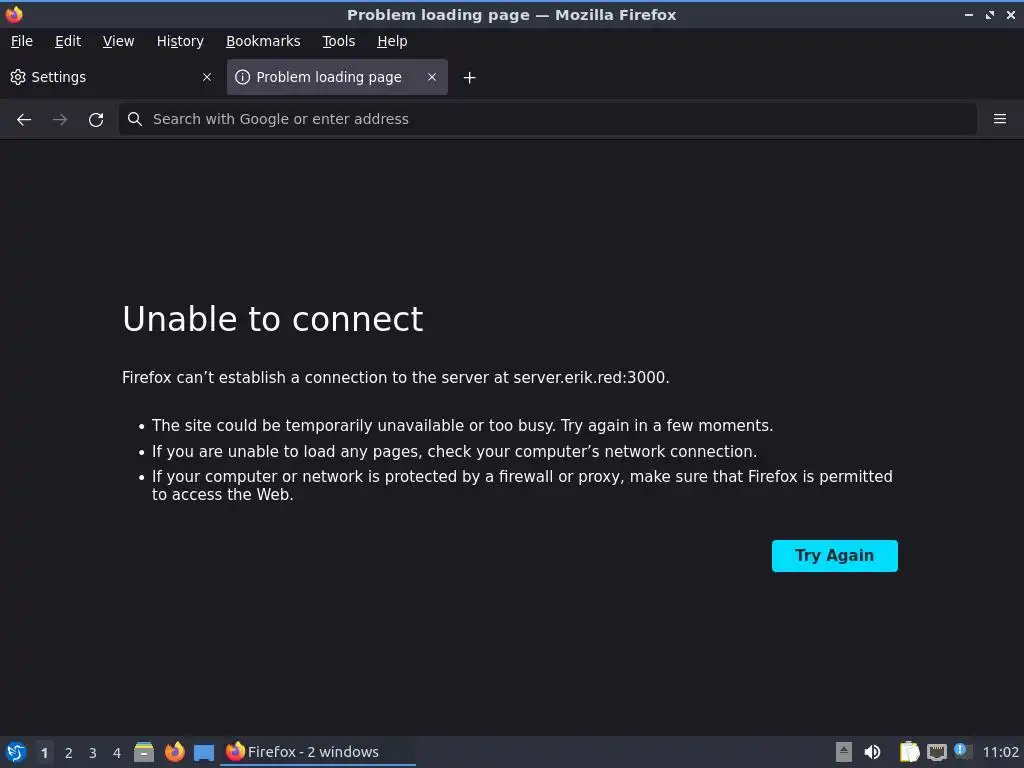Screen dimensions: 1024x768
Task: Click the removable media eject tray icon
Action: point(844,752)
